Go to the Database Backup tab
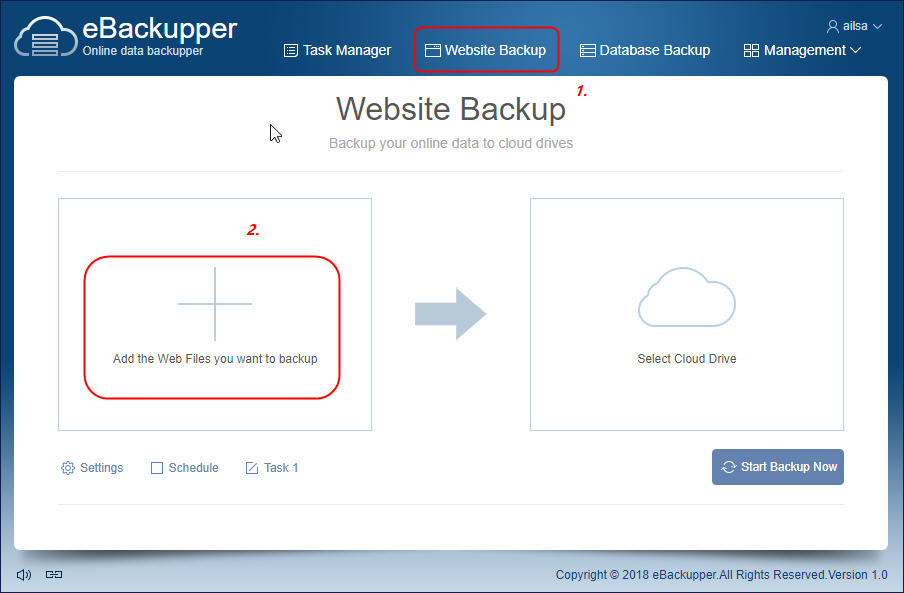904x593 pixels. click(x=645, y=51)
